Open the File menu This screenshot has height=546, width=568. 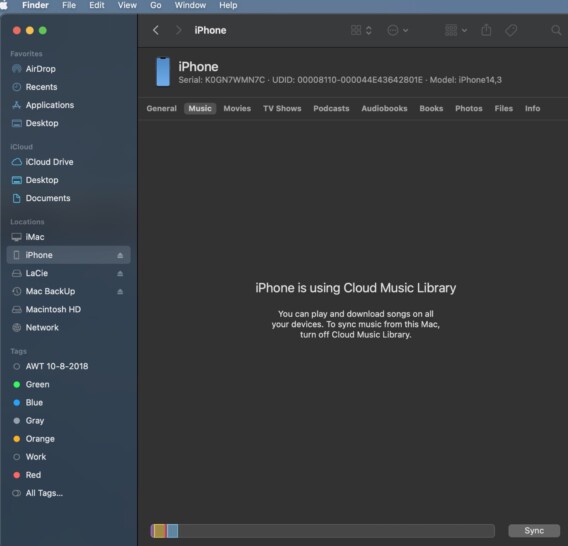pyautogui.click(x=69, y=5)
